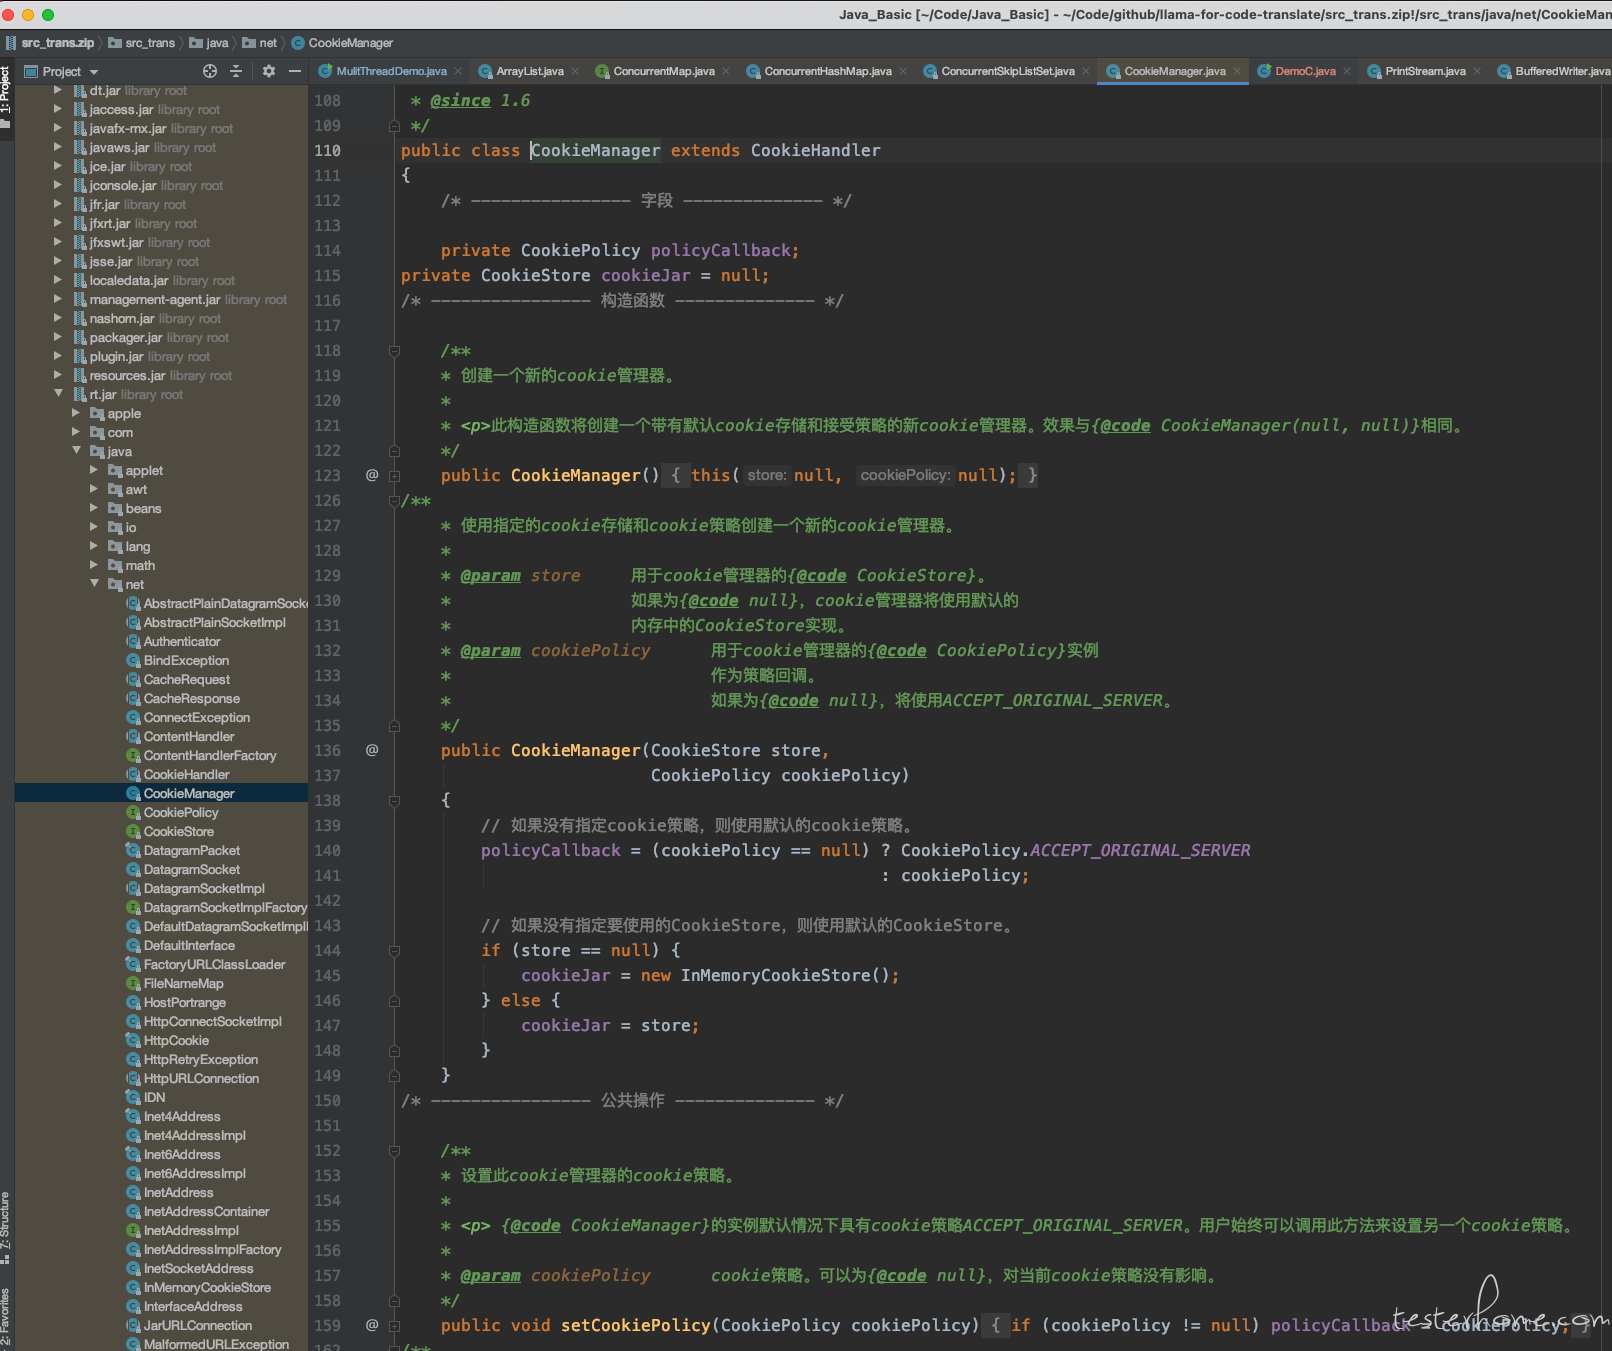Select CookieHandler class in project tree
This screenshot has width=1612, height=1351.
click(186, 774)
